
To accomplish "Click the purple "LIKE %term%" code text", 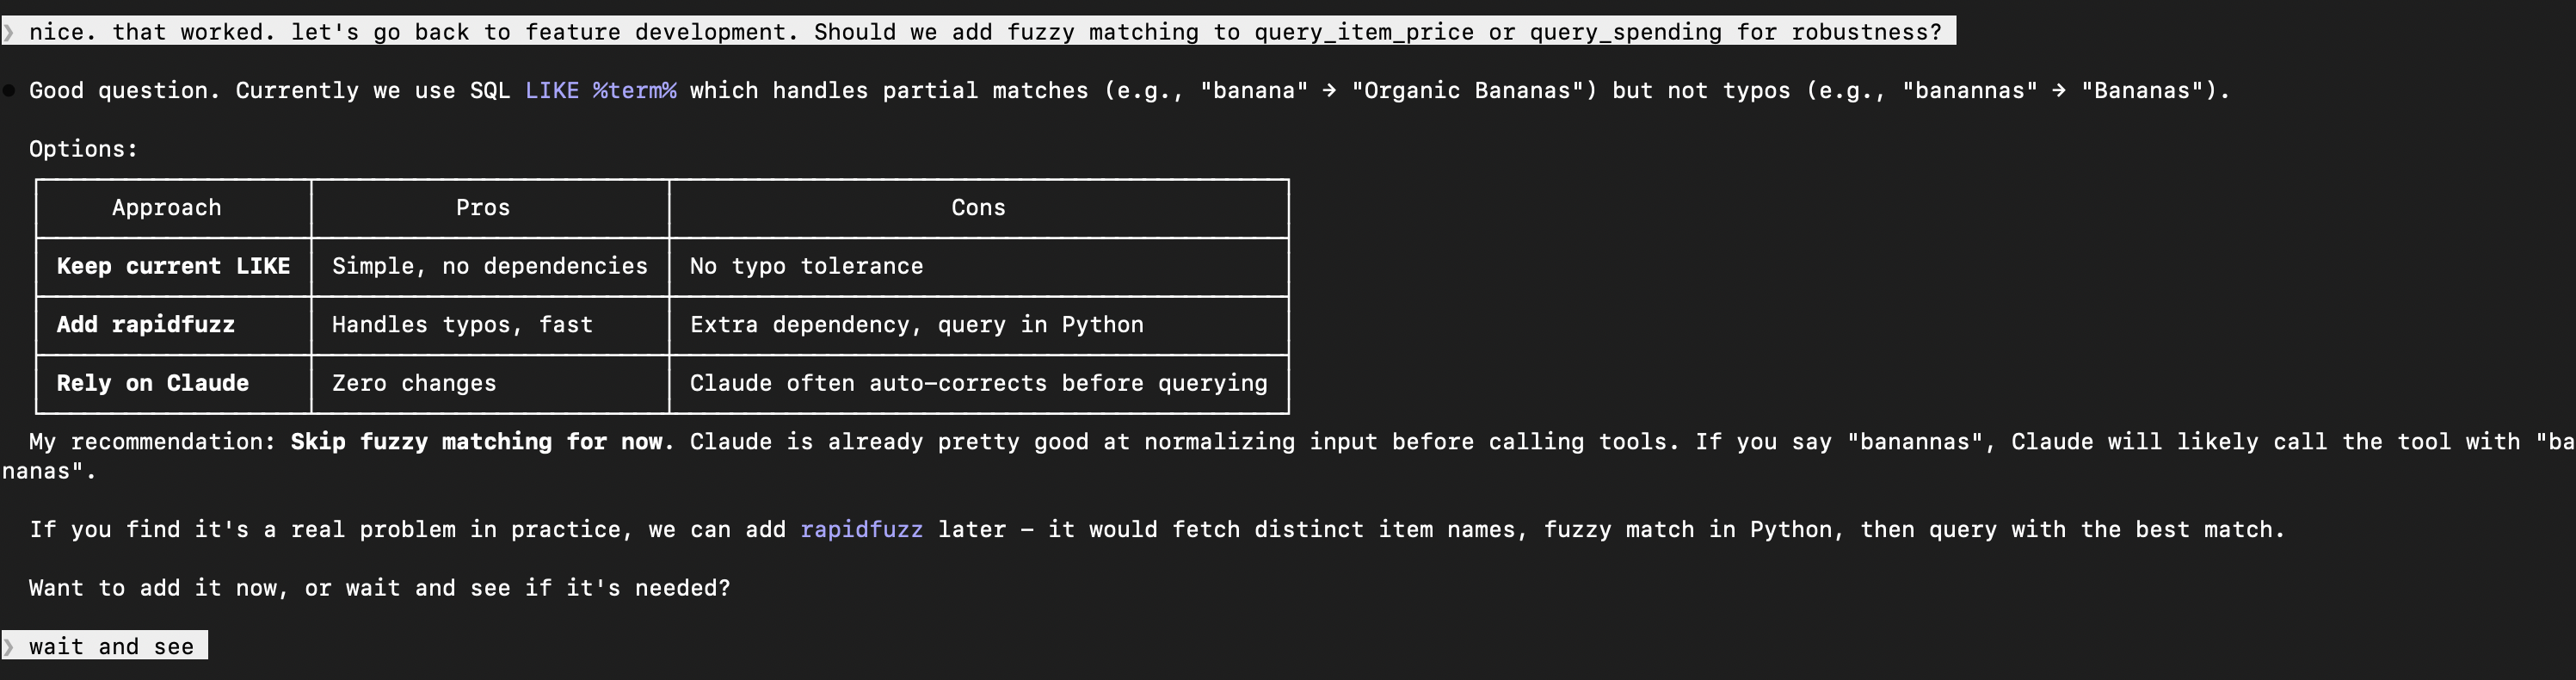I will pos(600,91).
